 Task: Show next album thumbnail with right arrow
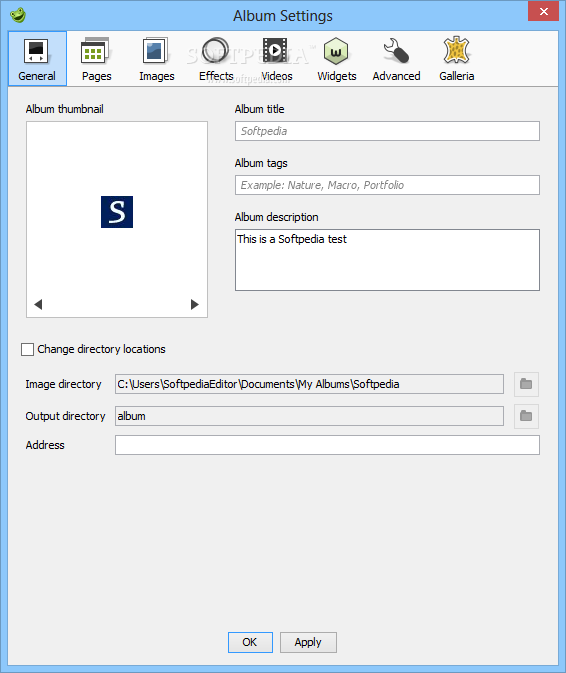point(195,304)
